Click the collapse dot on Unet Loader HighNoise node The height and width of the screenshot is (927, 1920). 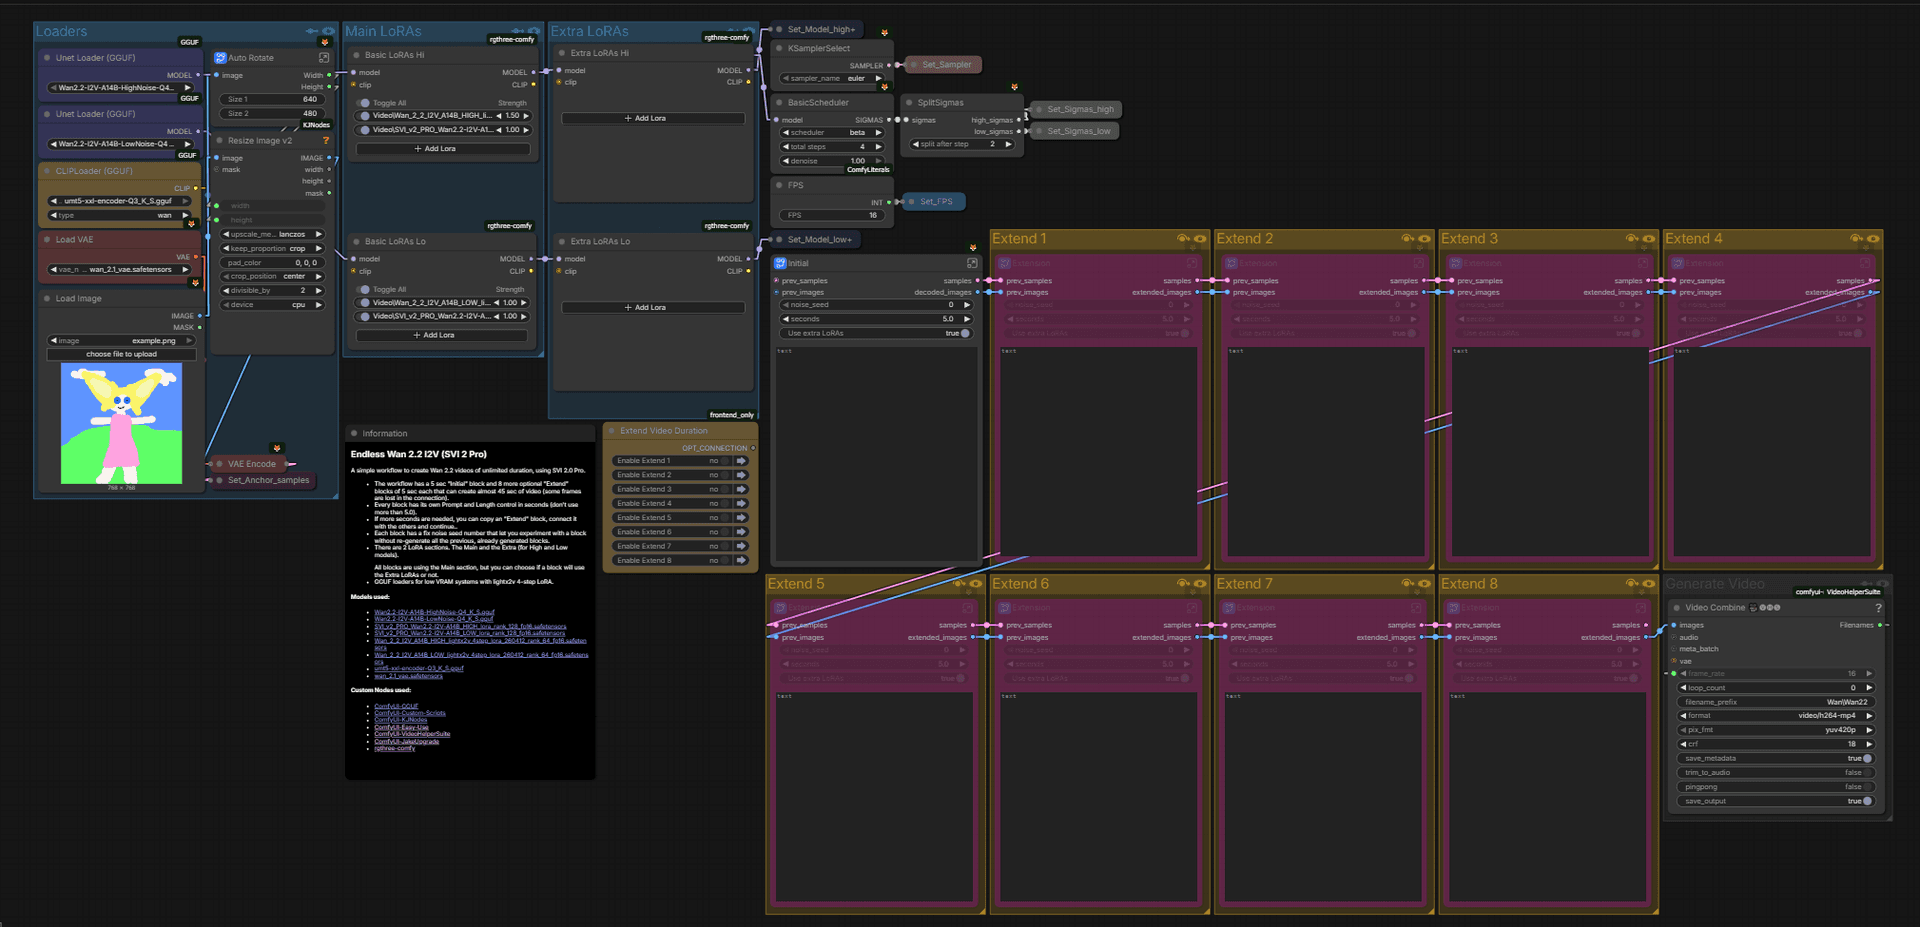(x=47, y=58)
